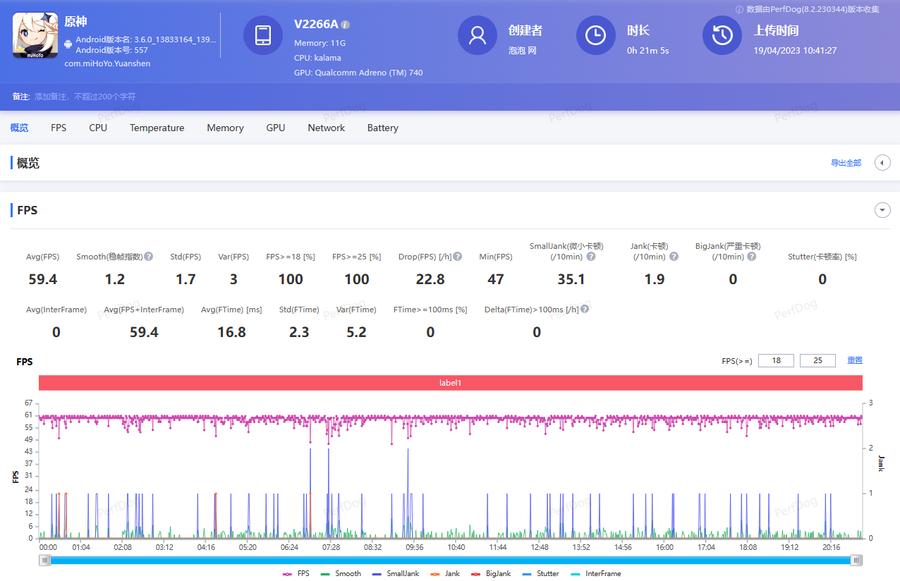Switch to the Temperature tab
Viewport: 900px width, 581px height.
tap(157, 128)
